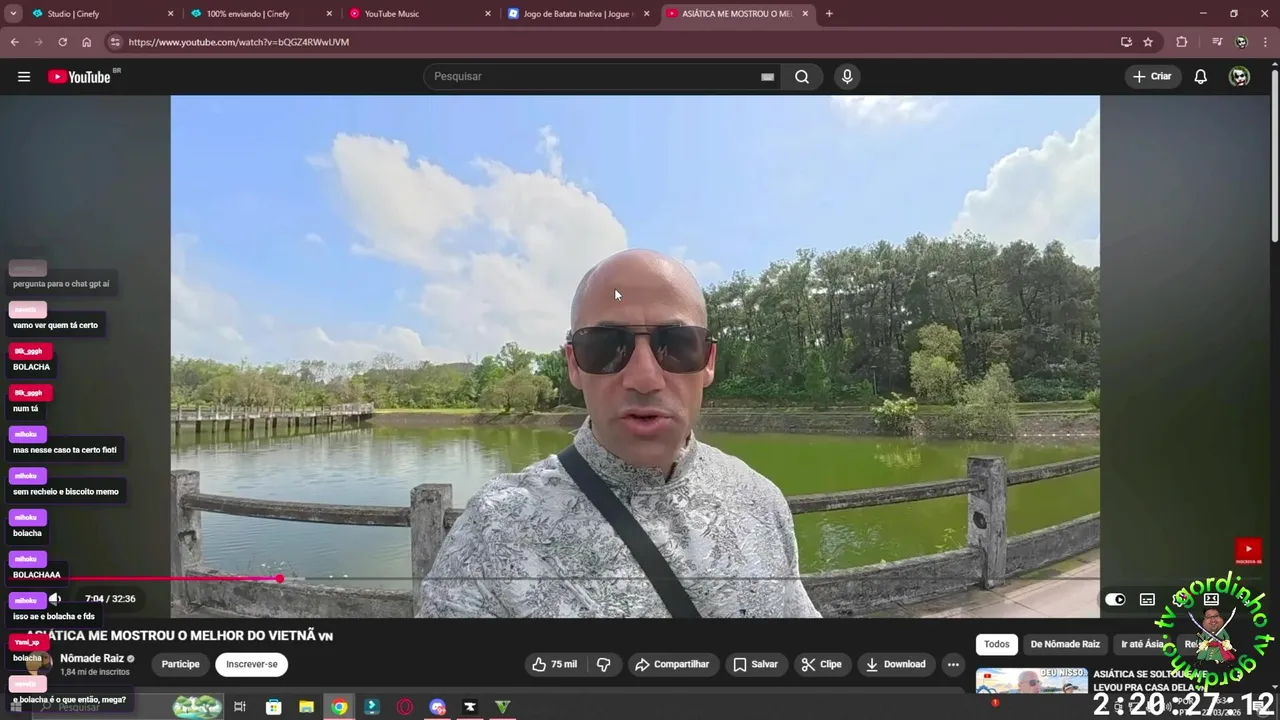Install app icon in address bar
This screenshot has width=1280, height=720.
[1126, 42]
